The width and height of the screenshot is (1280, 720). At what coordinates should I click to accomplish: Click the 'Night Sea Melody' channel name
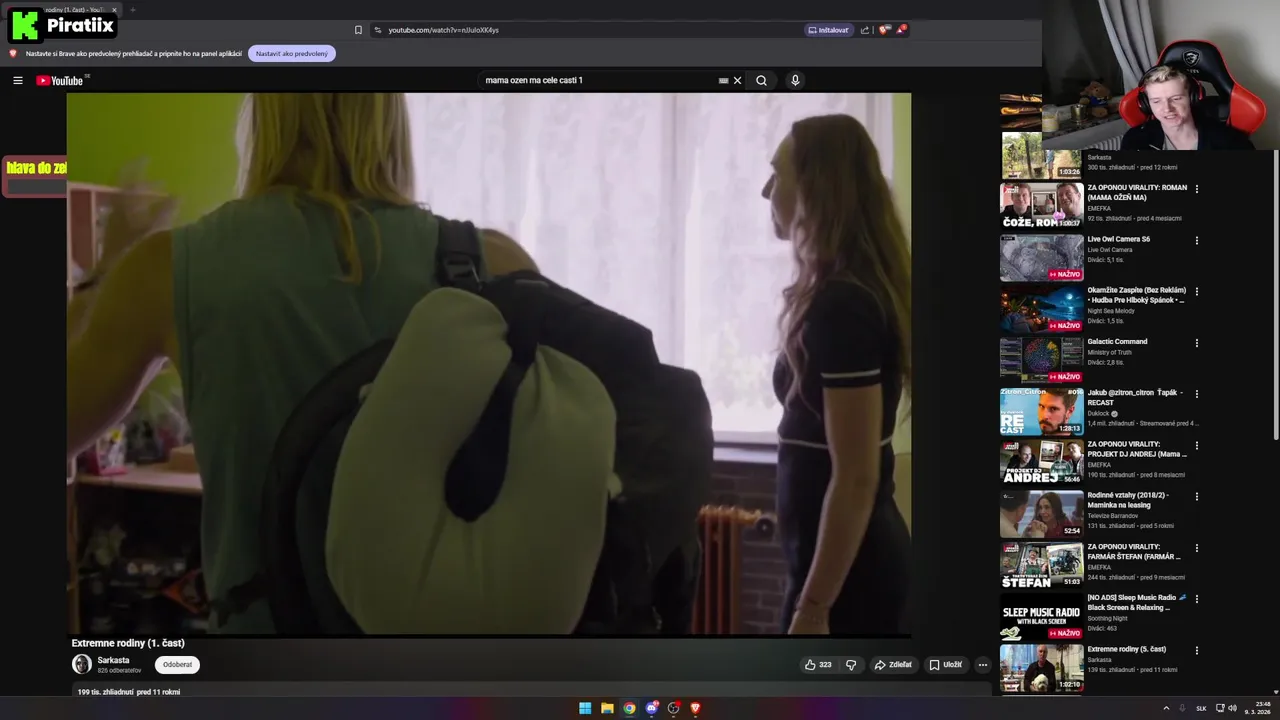tap(1112, 311)
